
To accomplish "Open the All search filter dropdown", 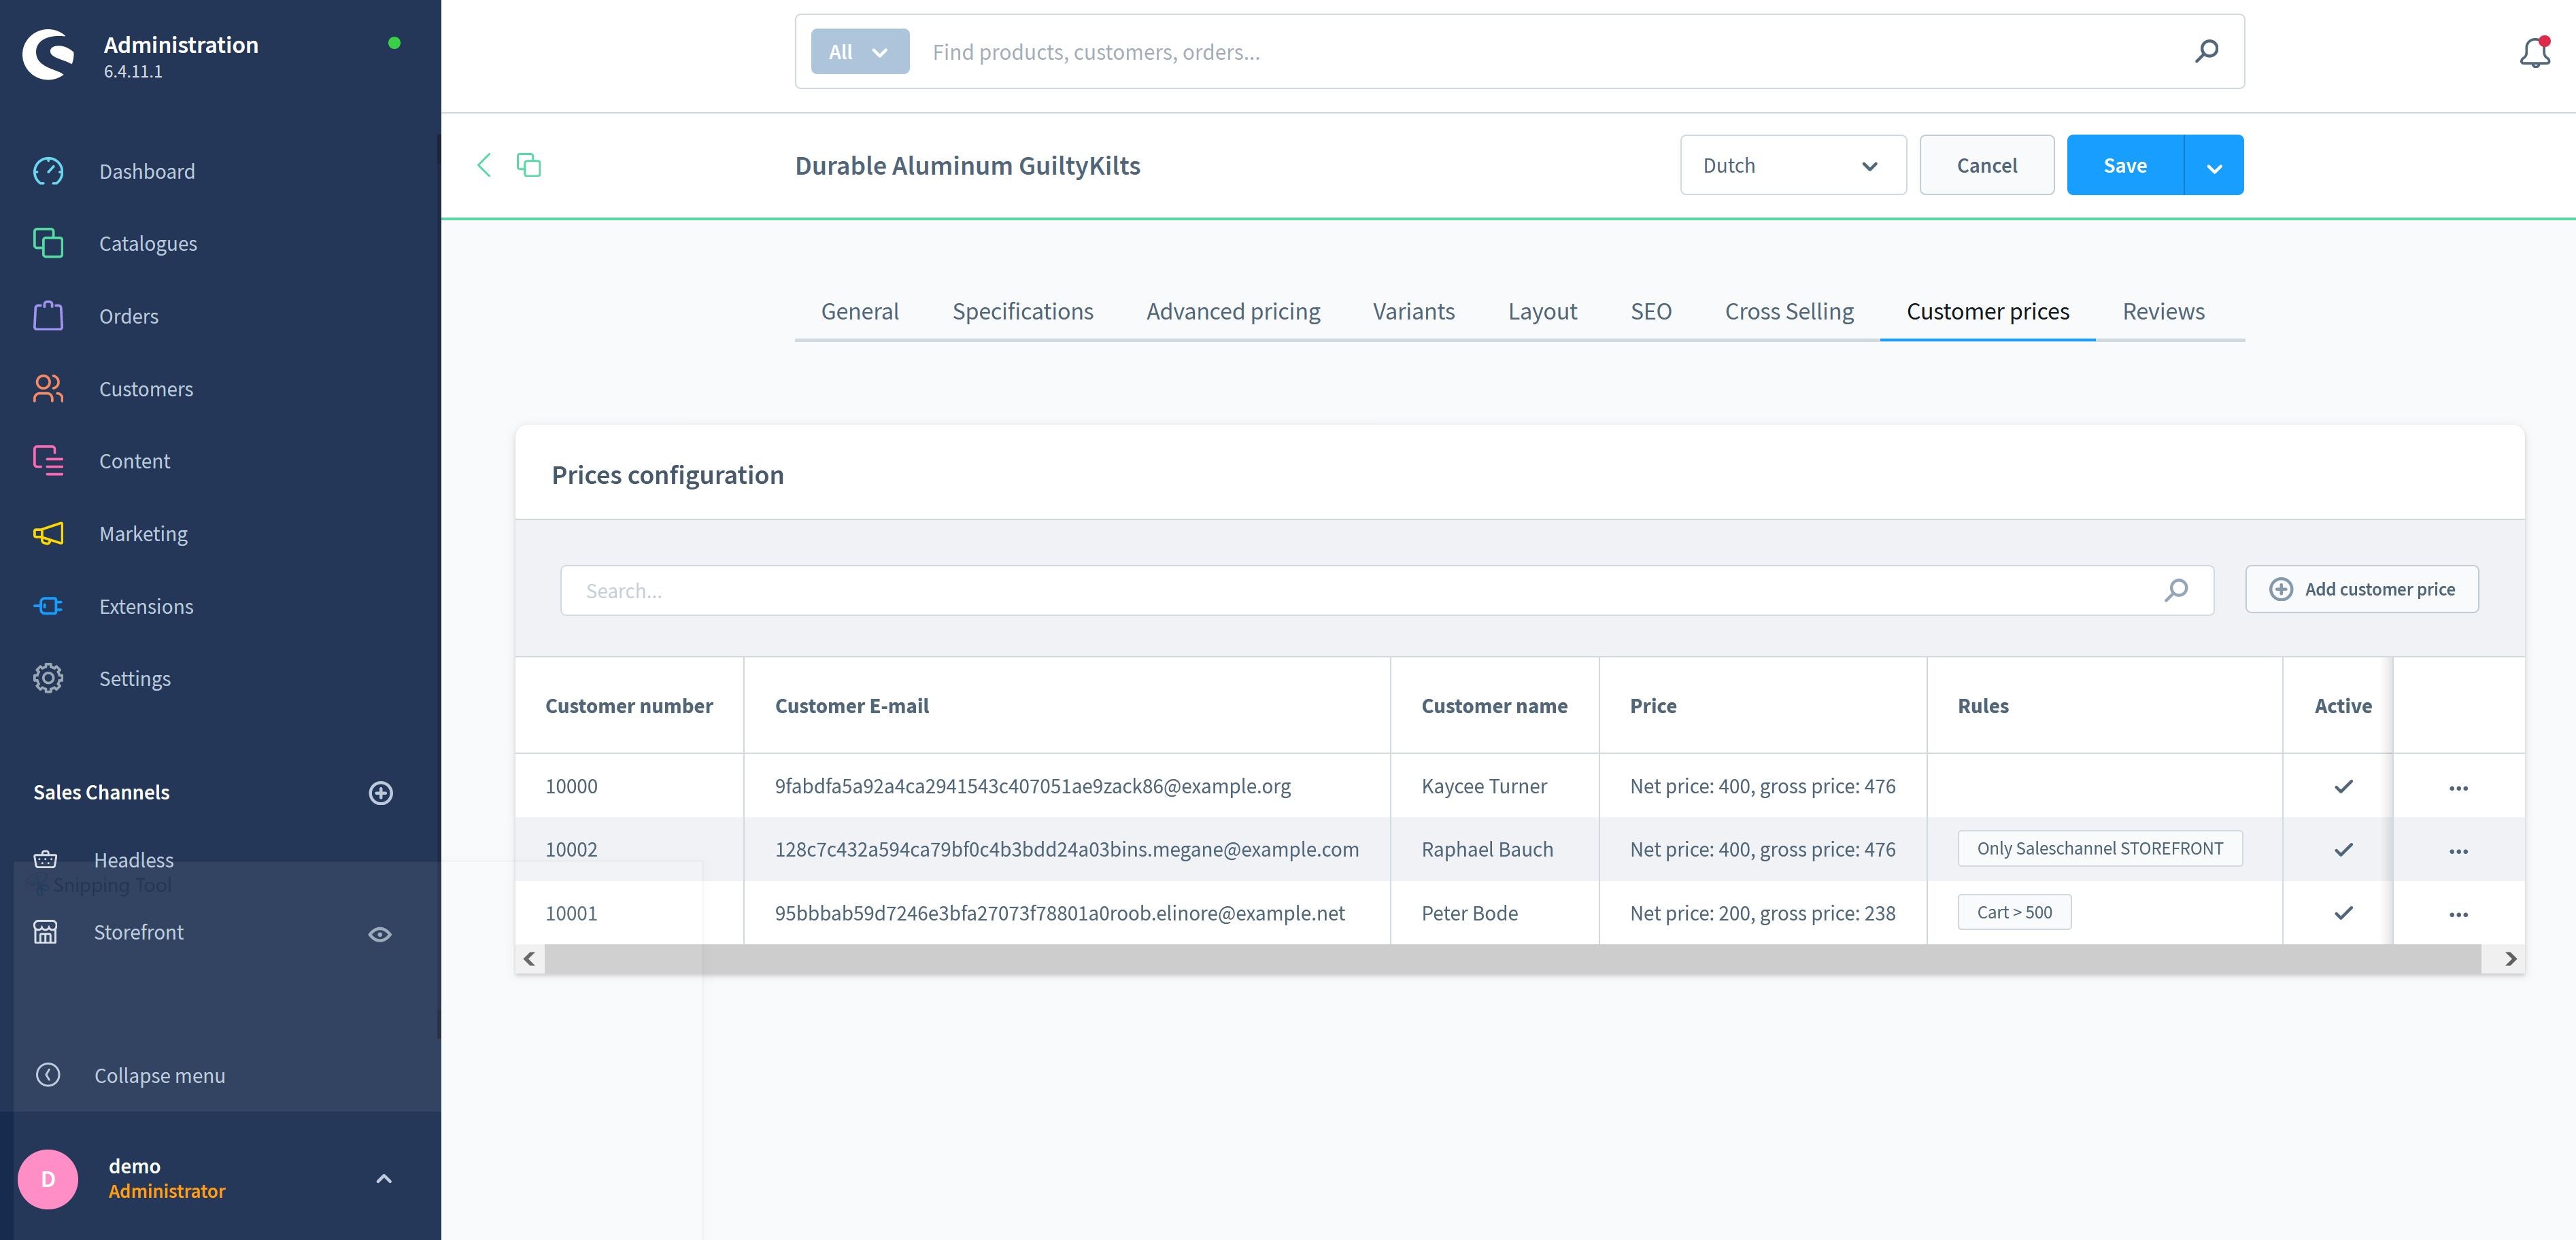I will pyautogui.click(x=860, y=51).
